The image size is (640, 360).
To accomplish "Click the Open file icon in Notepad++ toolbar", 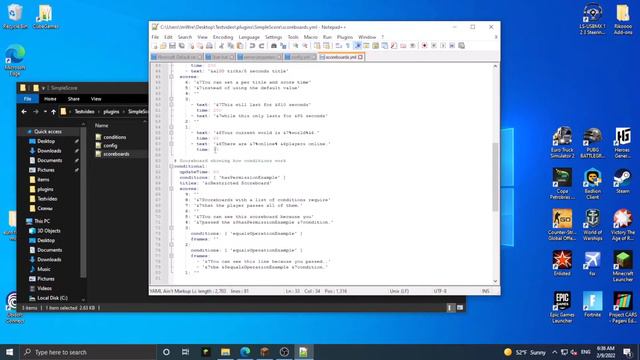I will (163, 46).
